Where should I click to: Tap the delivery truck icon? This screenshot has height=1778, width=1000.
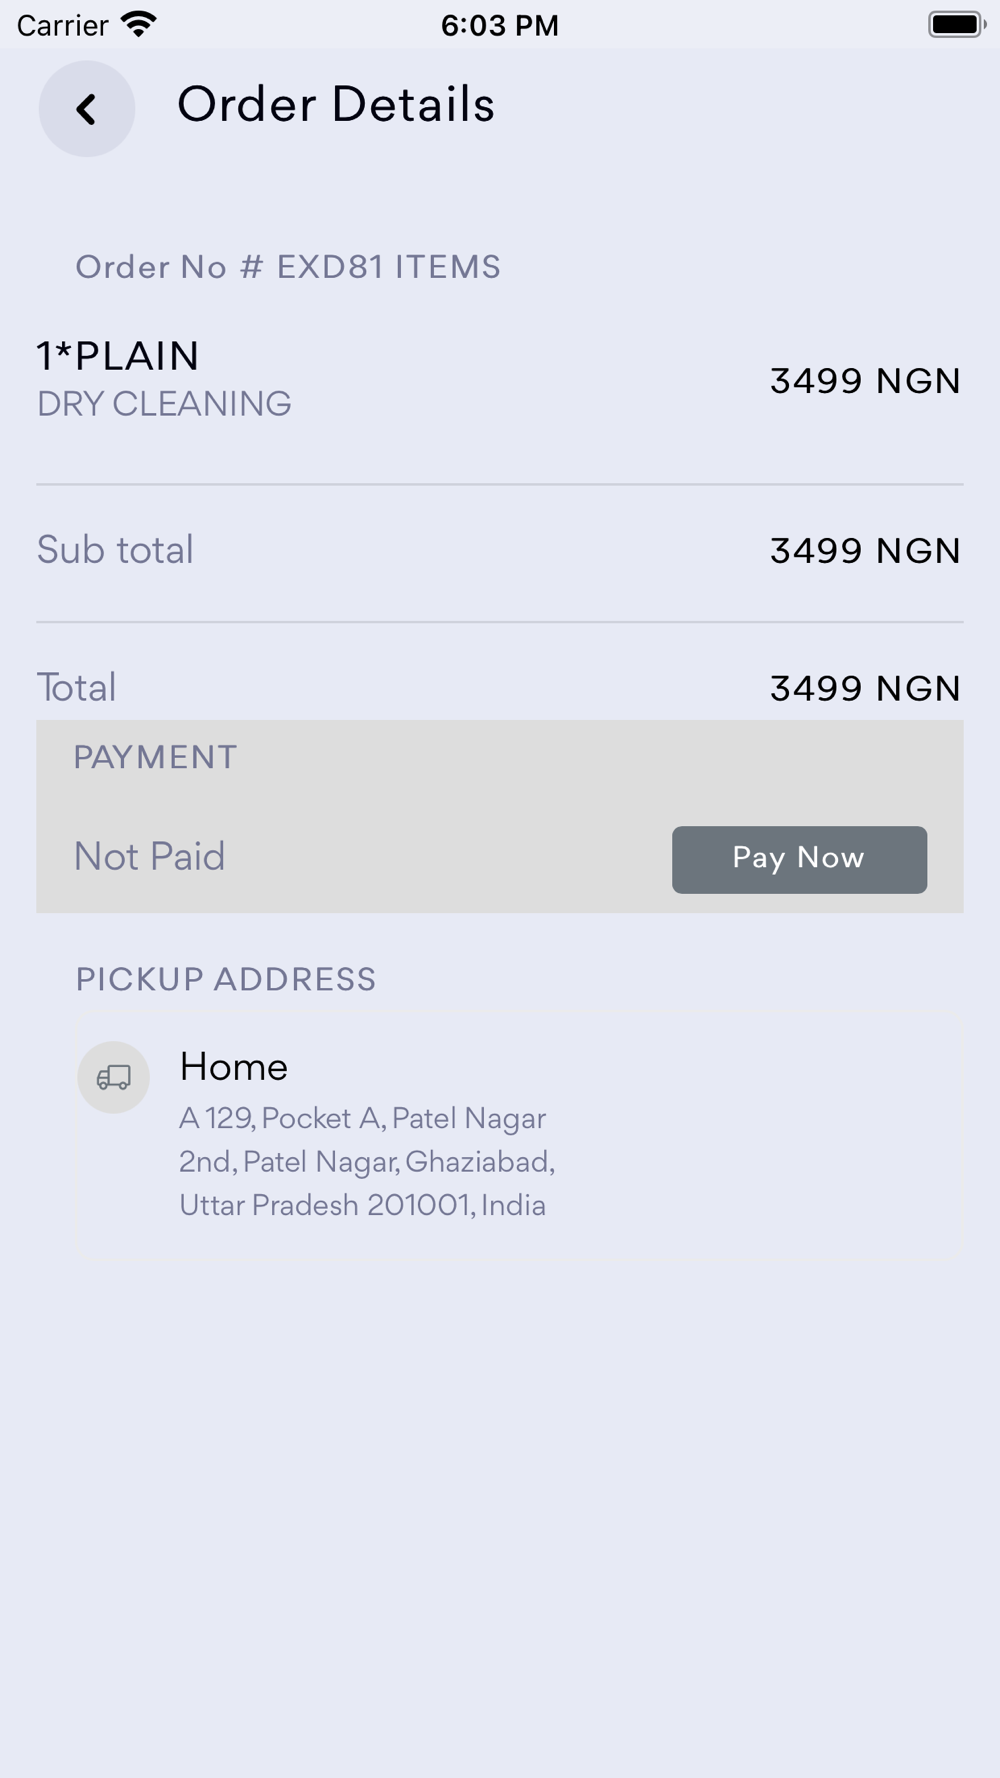(114, 1077)
